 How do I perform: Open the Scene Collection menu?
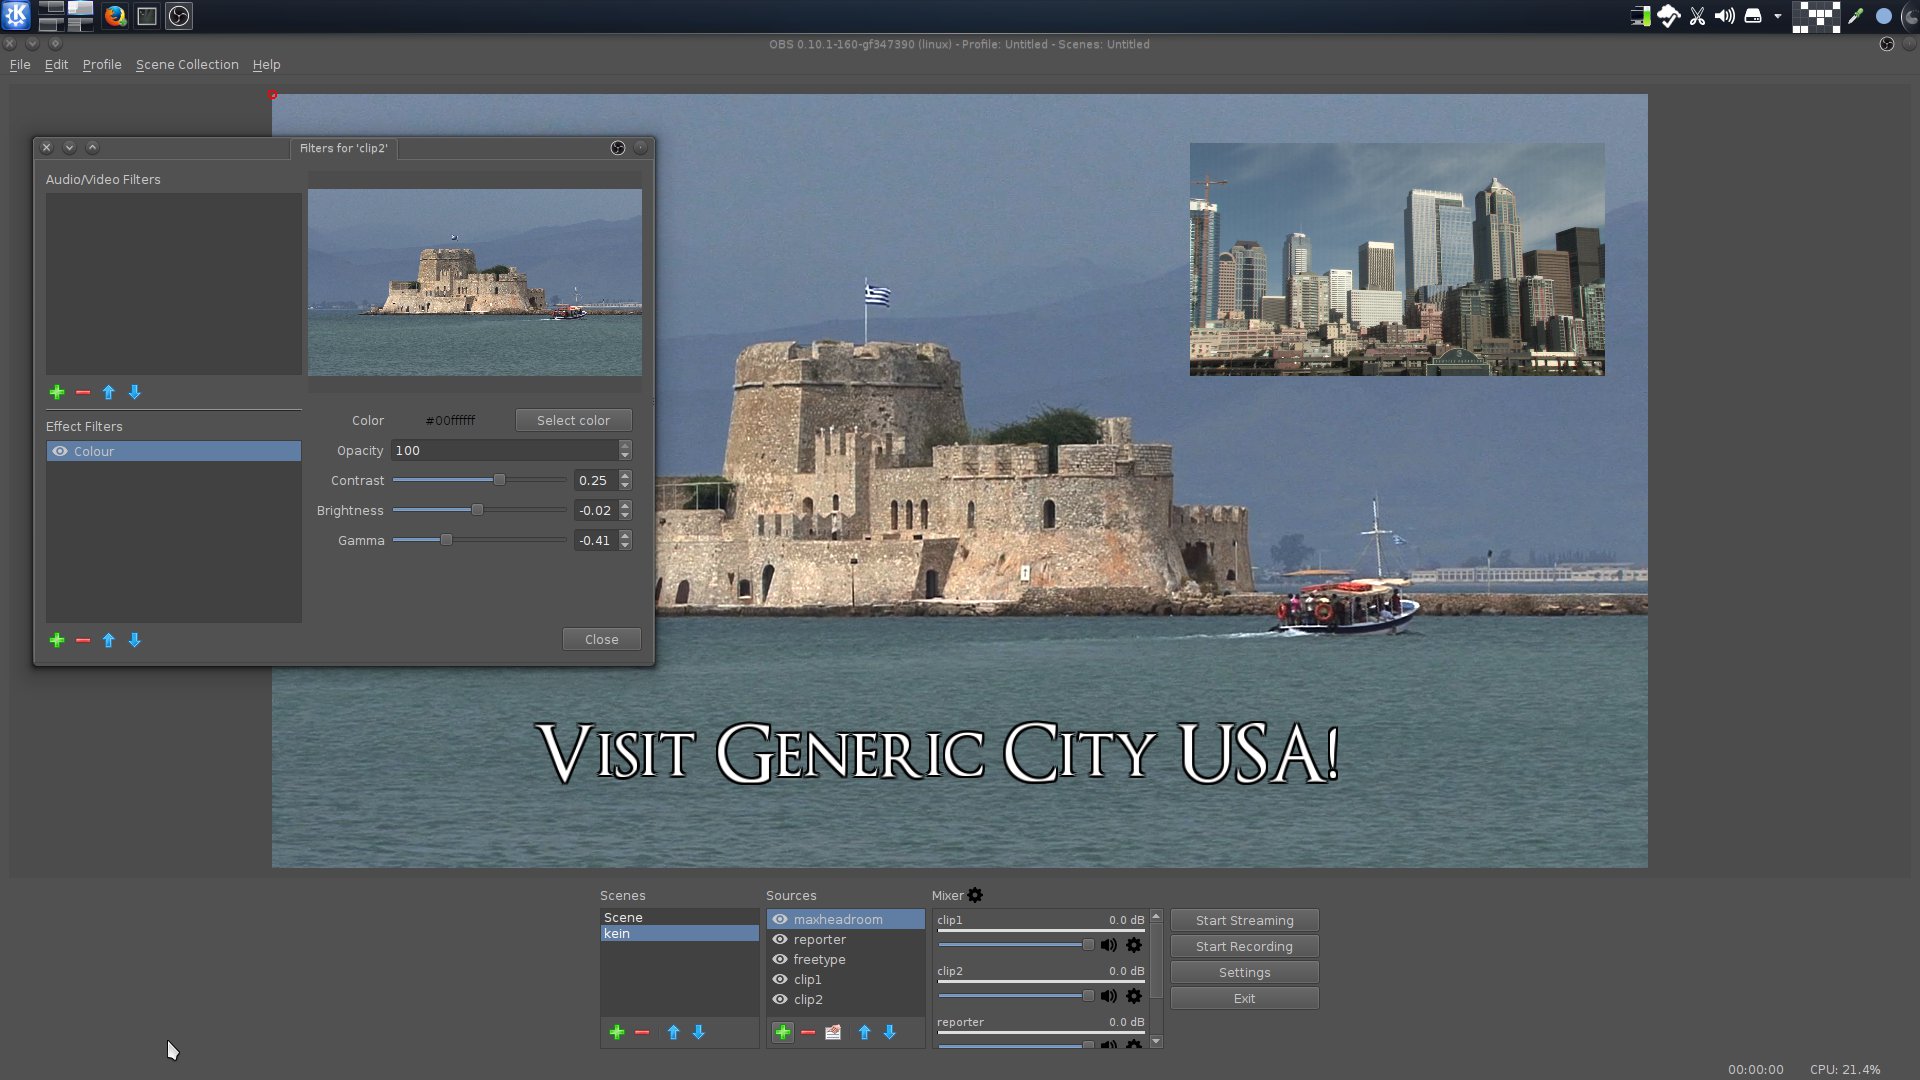point(187,64)
